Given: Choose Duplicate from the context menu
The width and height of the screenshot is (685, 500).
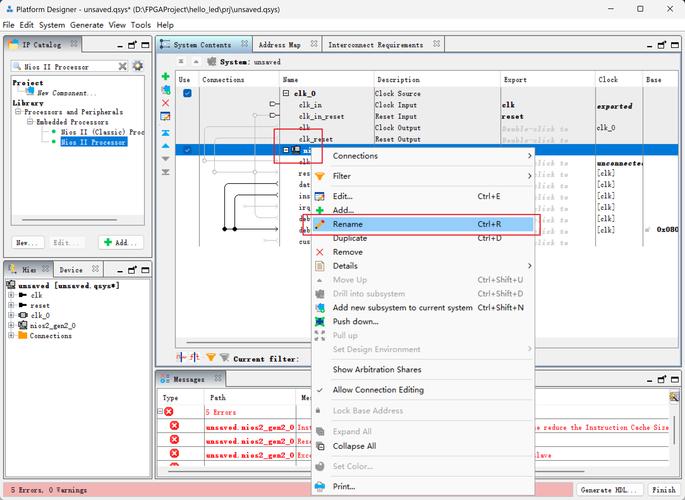Looking at the screenshot, I should (x=423, y=238).
